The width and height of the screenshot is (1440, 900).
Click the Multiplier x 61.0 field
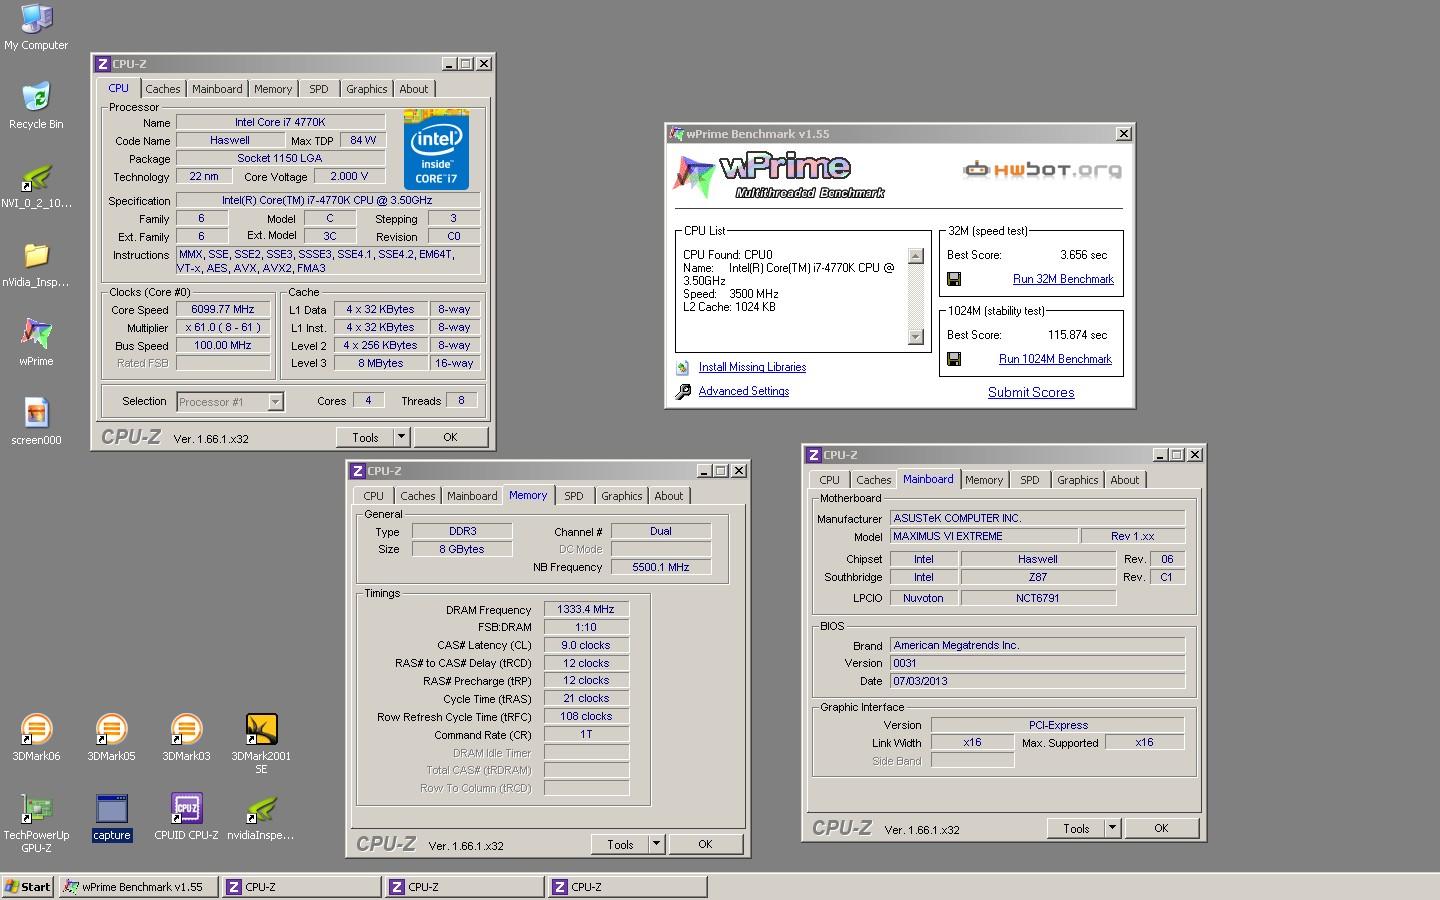(x=222, y=328)
